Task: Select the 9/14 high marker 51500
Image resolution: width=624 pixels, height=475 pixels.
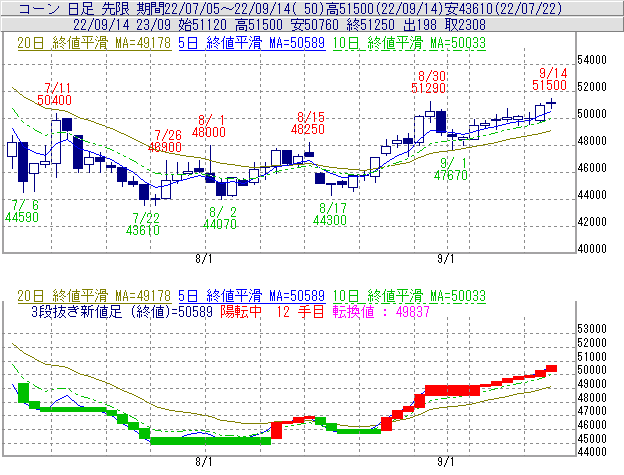Action: click(551, 86)
